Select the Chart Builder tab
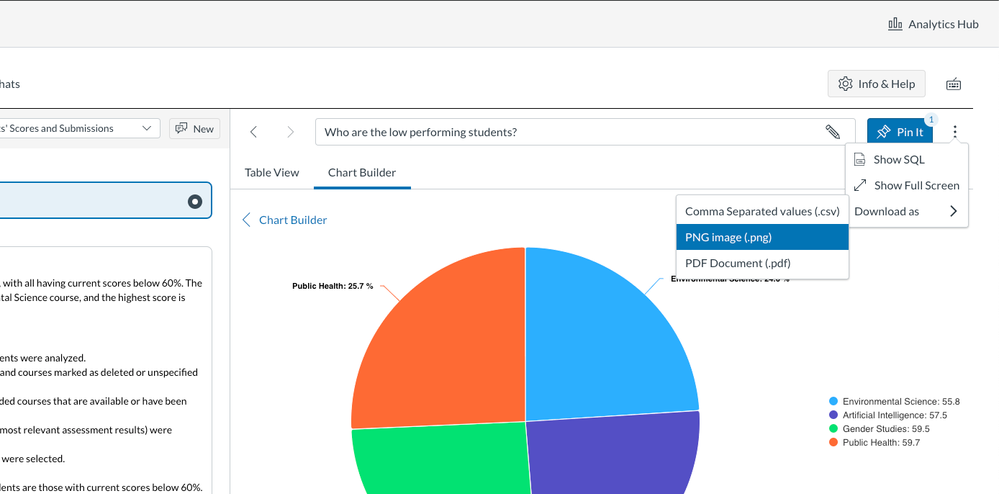This screenshot has height=494, width=999. pos(362,172)
